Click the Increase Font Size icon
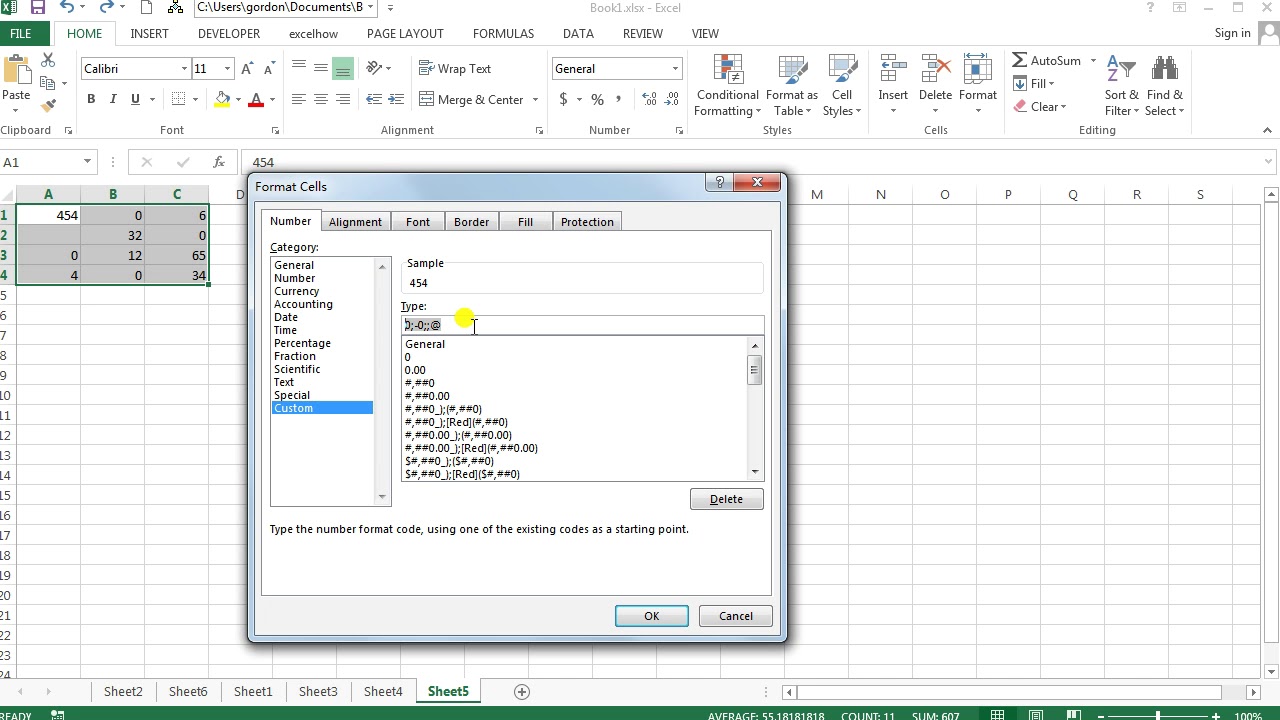Screen dimensions: 1280x720 247,68
